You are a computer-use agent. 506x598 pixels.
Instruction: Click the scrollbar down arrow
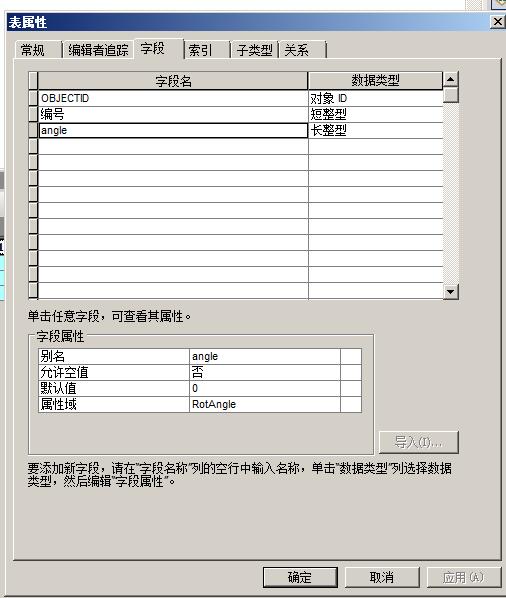point(451,292)
